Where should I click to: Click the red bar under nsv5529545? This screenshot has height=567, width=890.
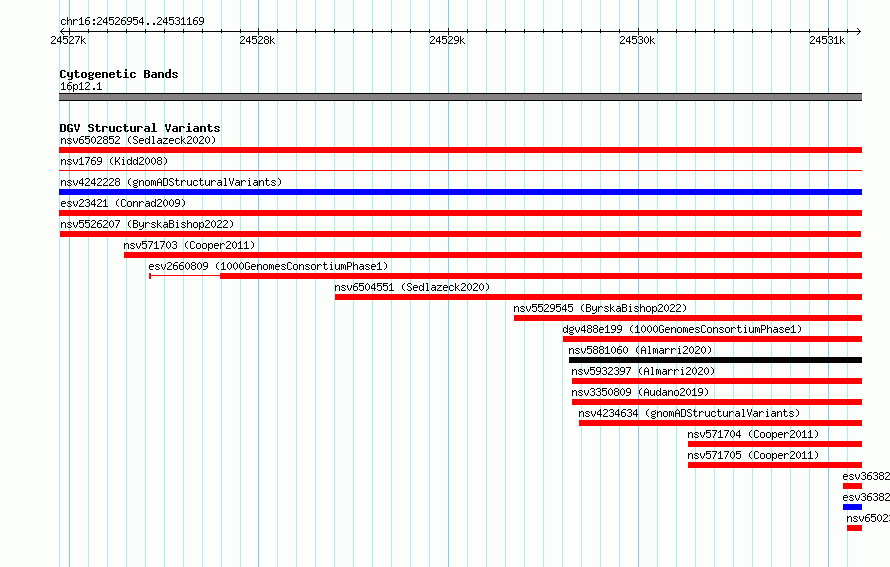click(688, 318)
